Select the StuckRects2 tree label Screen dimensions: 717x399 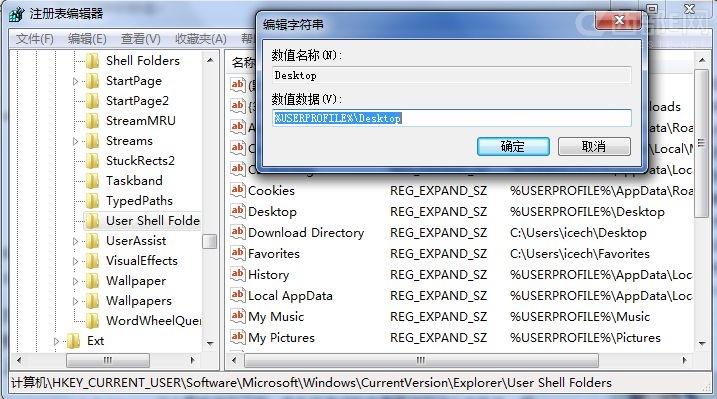pos(140,160)
